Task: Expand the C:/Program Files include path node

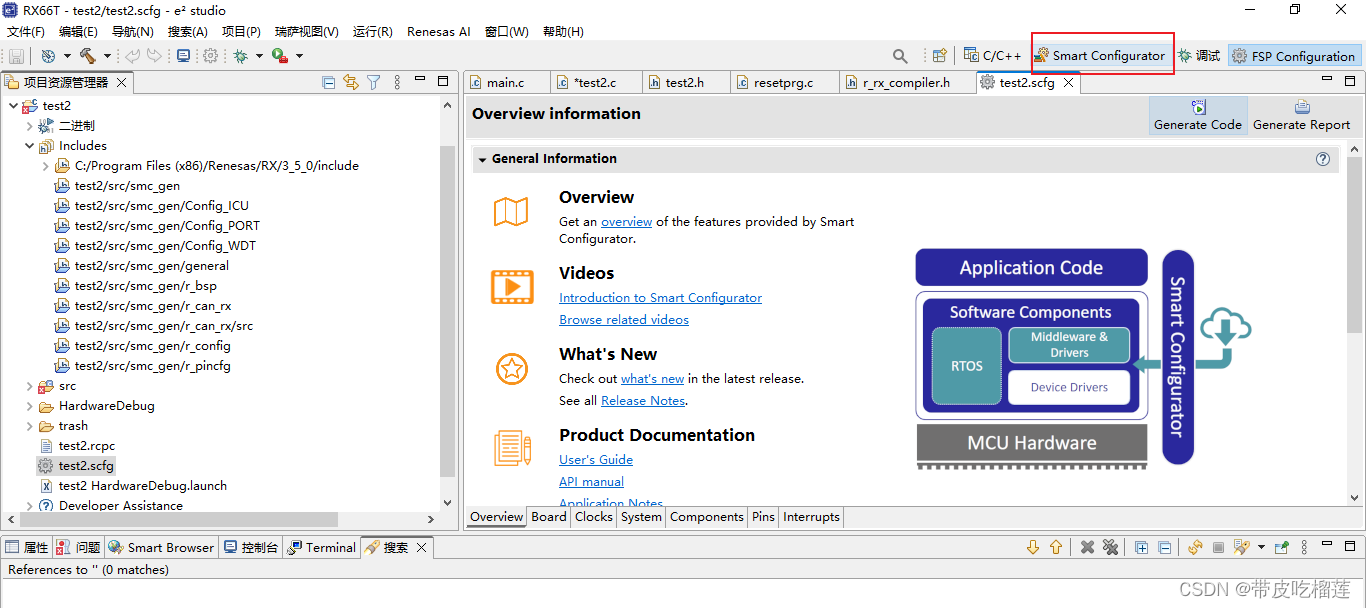Action: click(x=45, y=166)
